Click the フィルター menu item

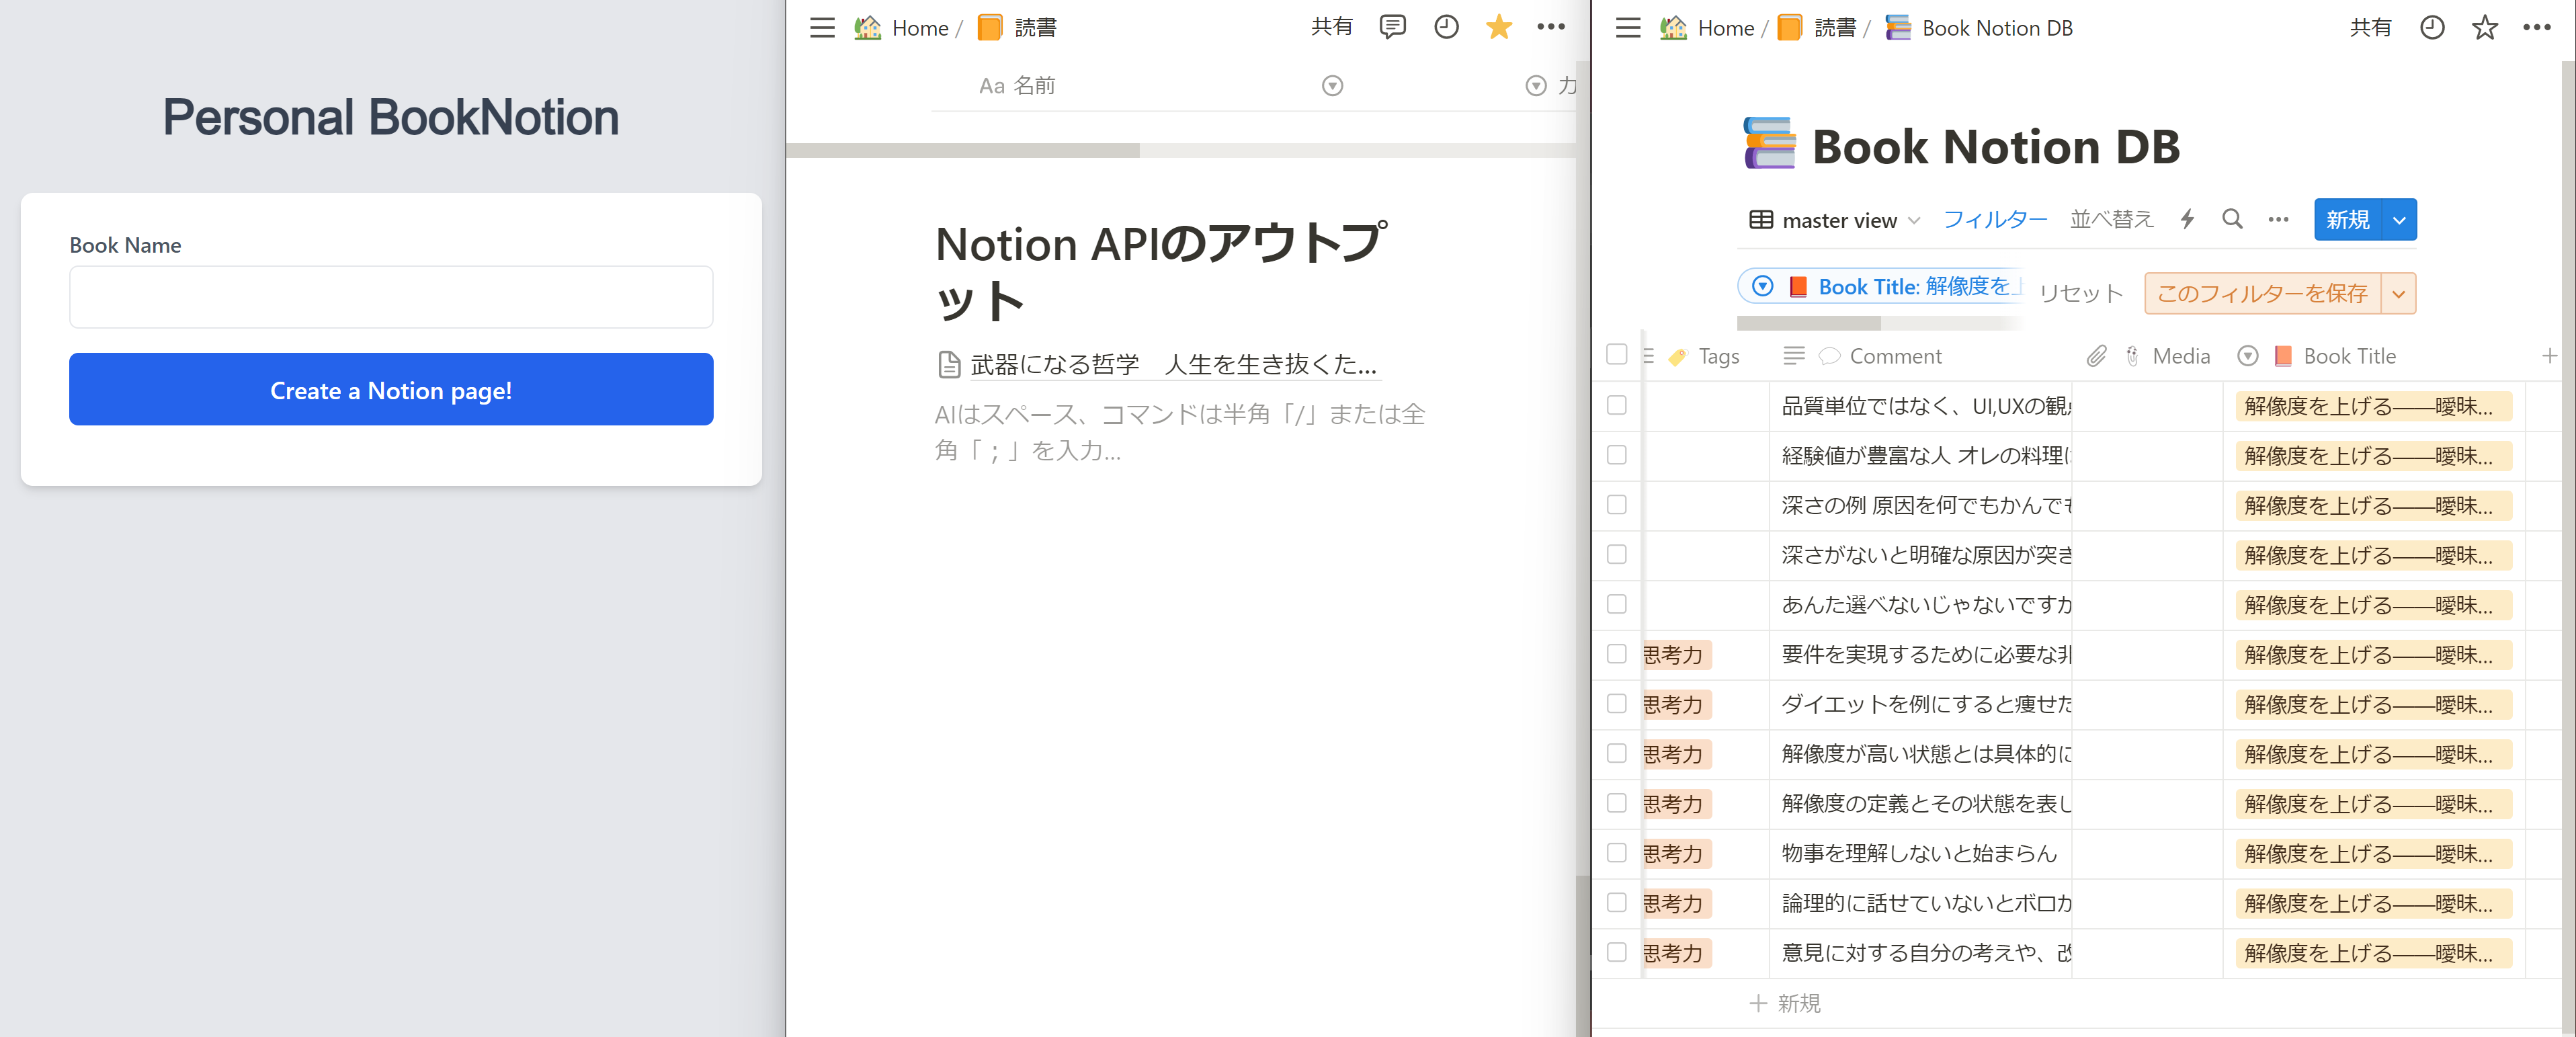(1994, 219)
